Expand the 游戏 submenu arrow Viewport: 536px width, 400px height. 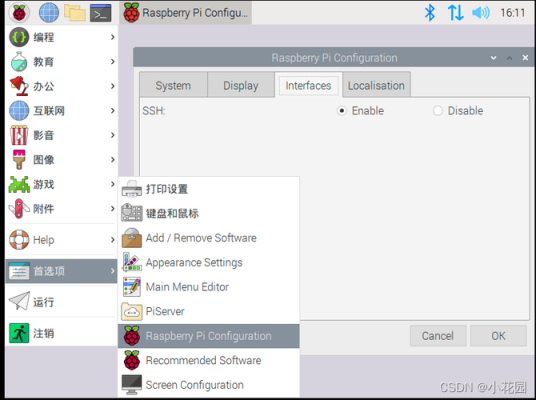click(x=112, y=184)
